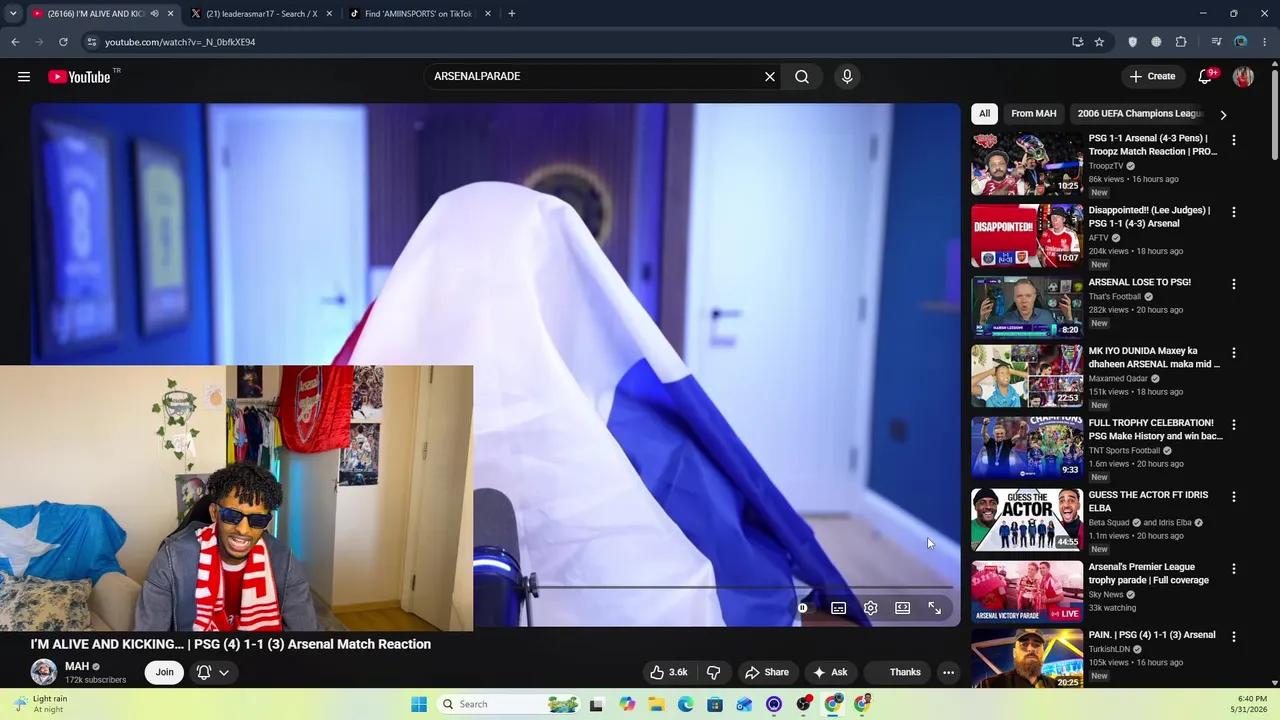1280x720 pixels.
Task: Show more filter chips with the arrow
Action: (x=1223, y=115)
